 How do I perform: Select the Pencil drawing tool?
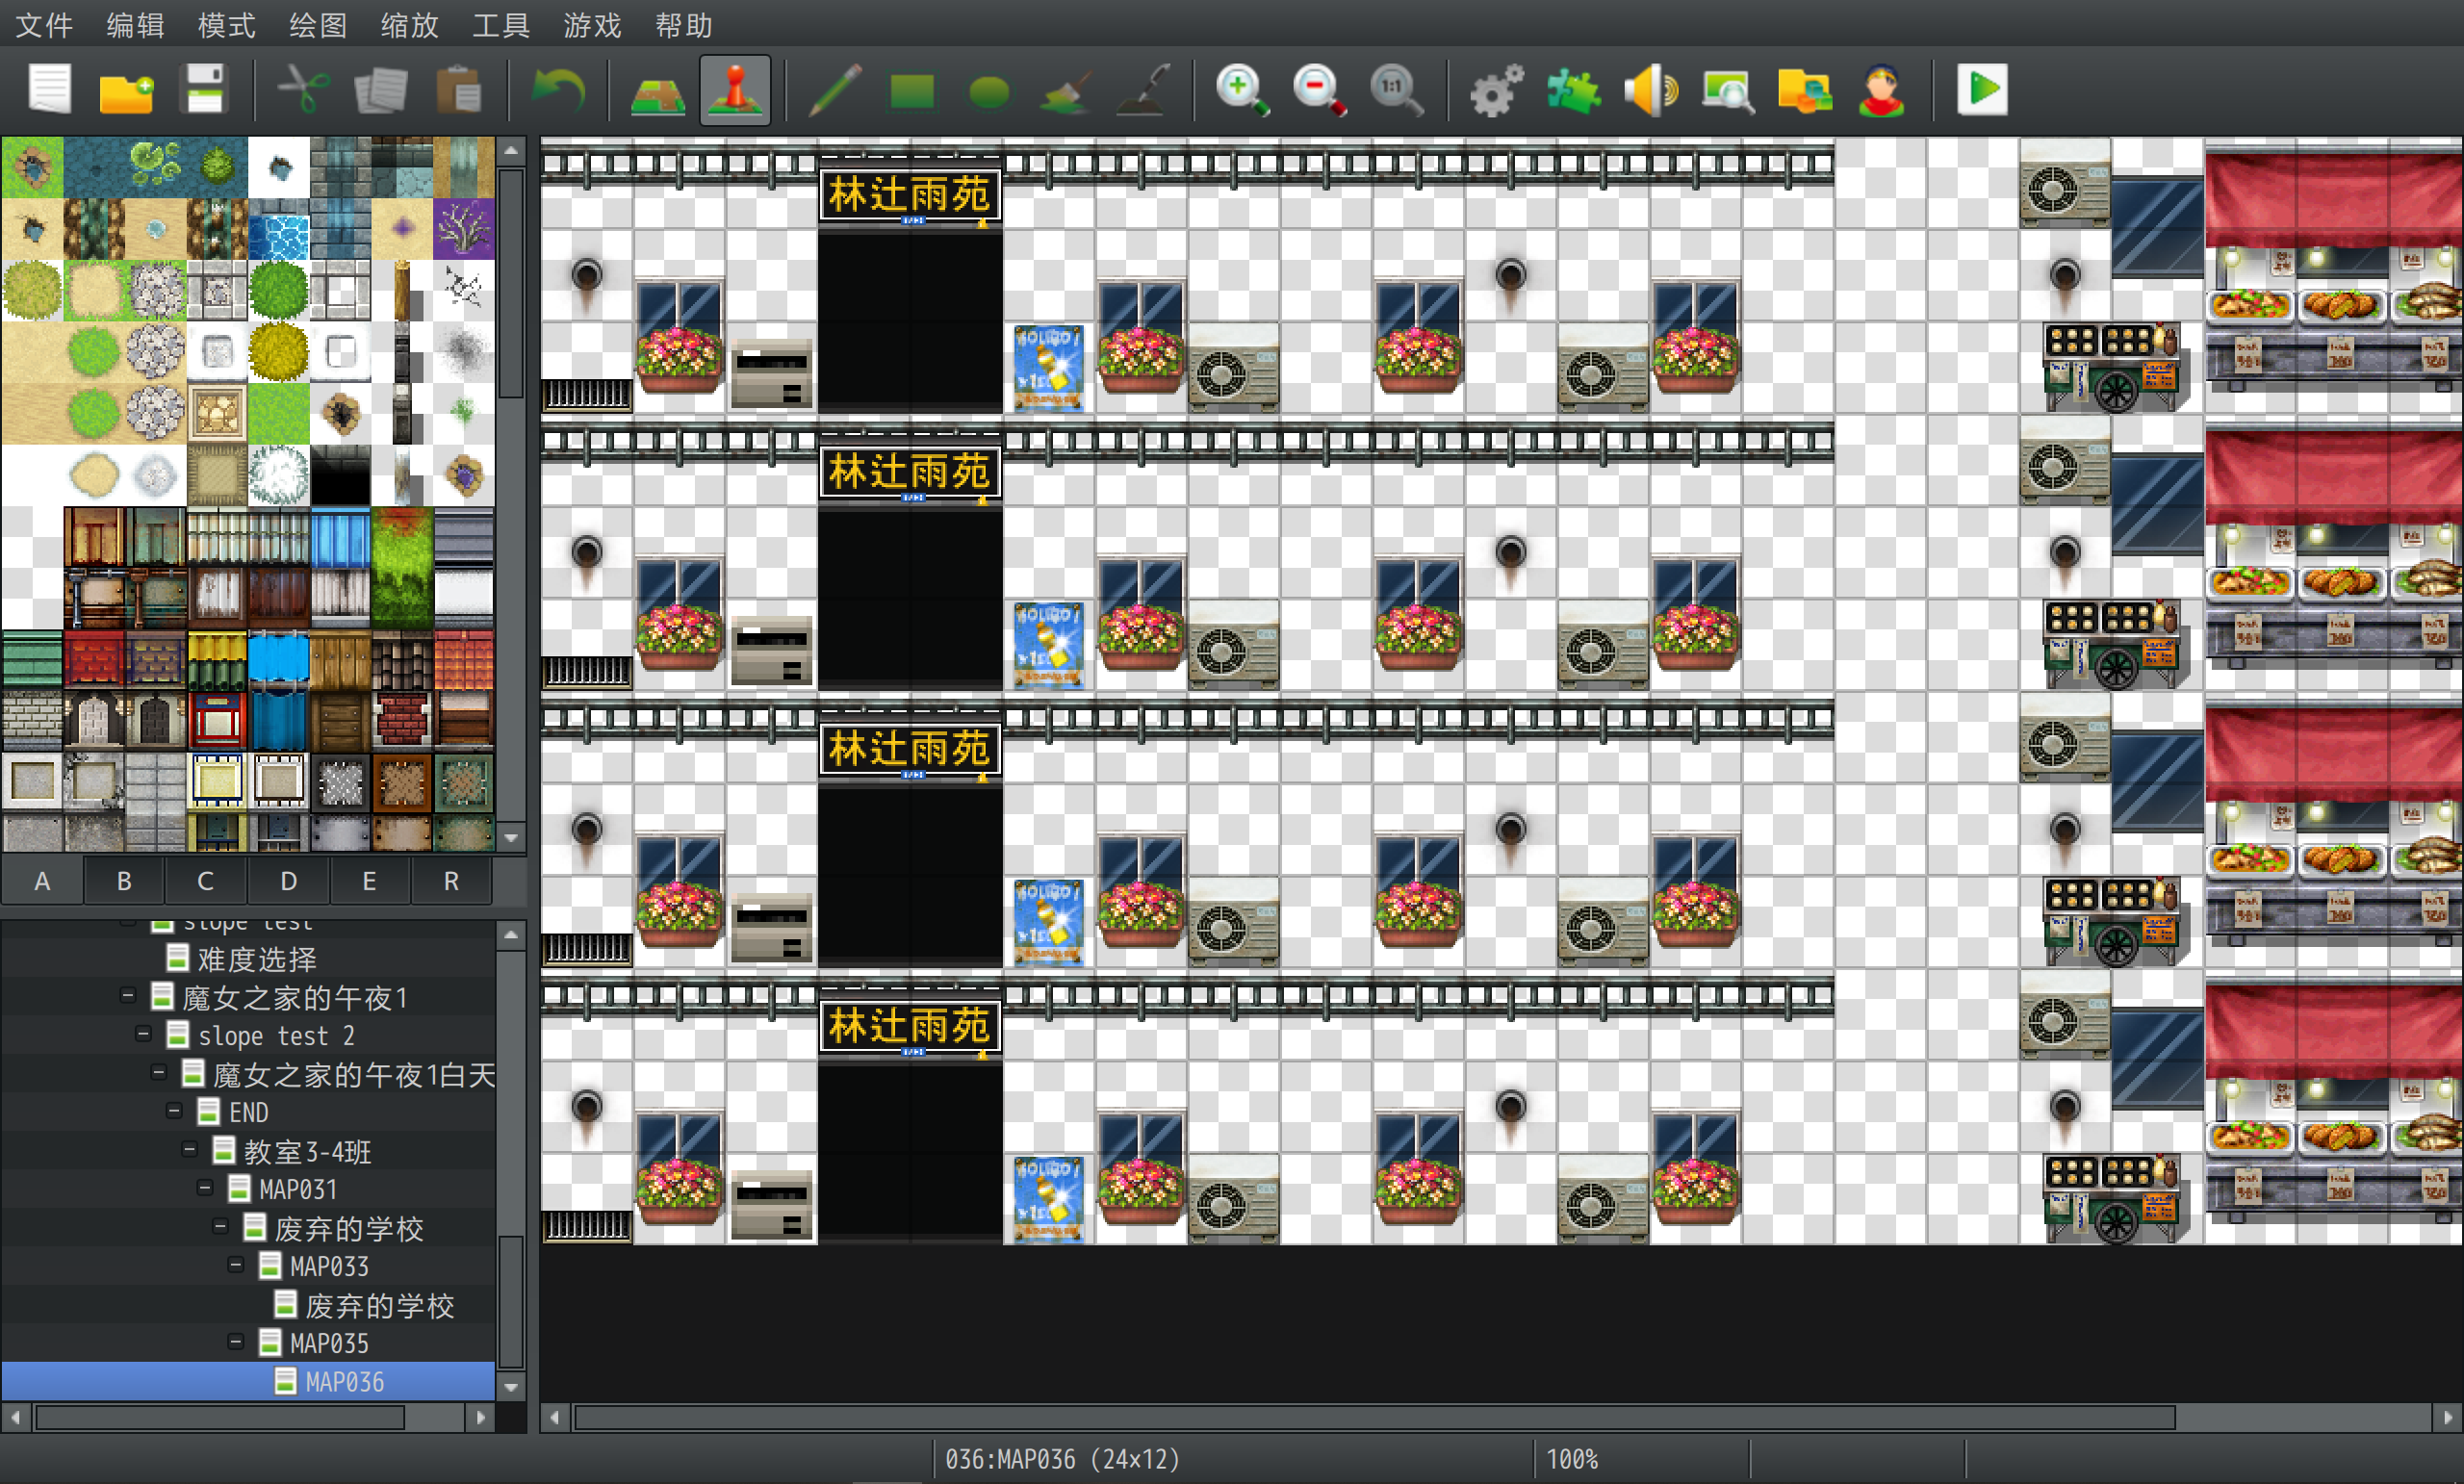pos(834,90)
